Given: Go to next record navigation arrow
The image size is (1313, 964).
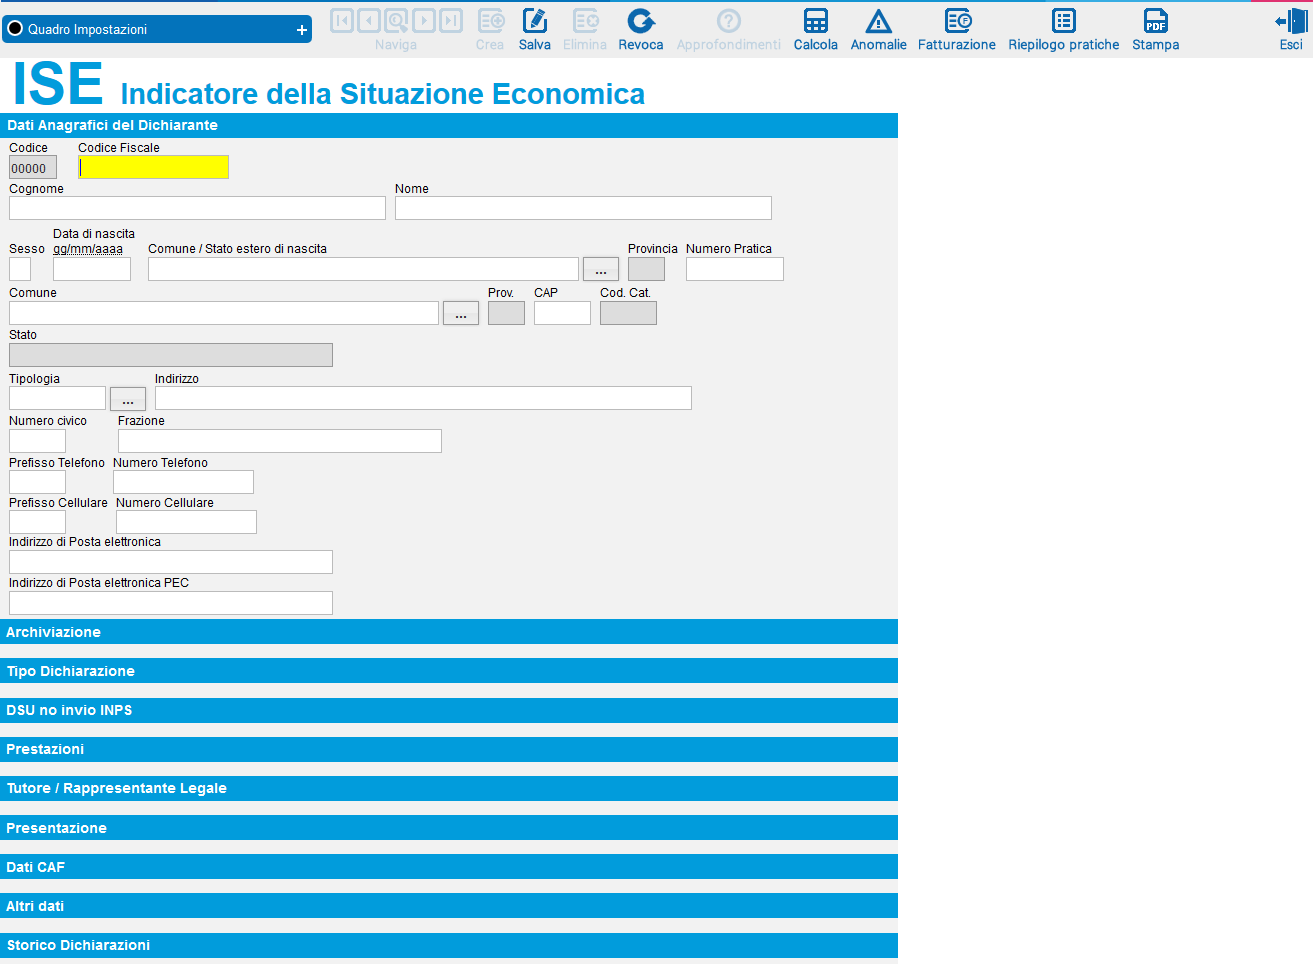Looking at the screenshot, I should pos(424,20).
